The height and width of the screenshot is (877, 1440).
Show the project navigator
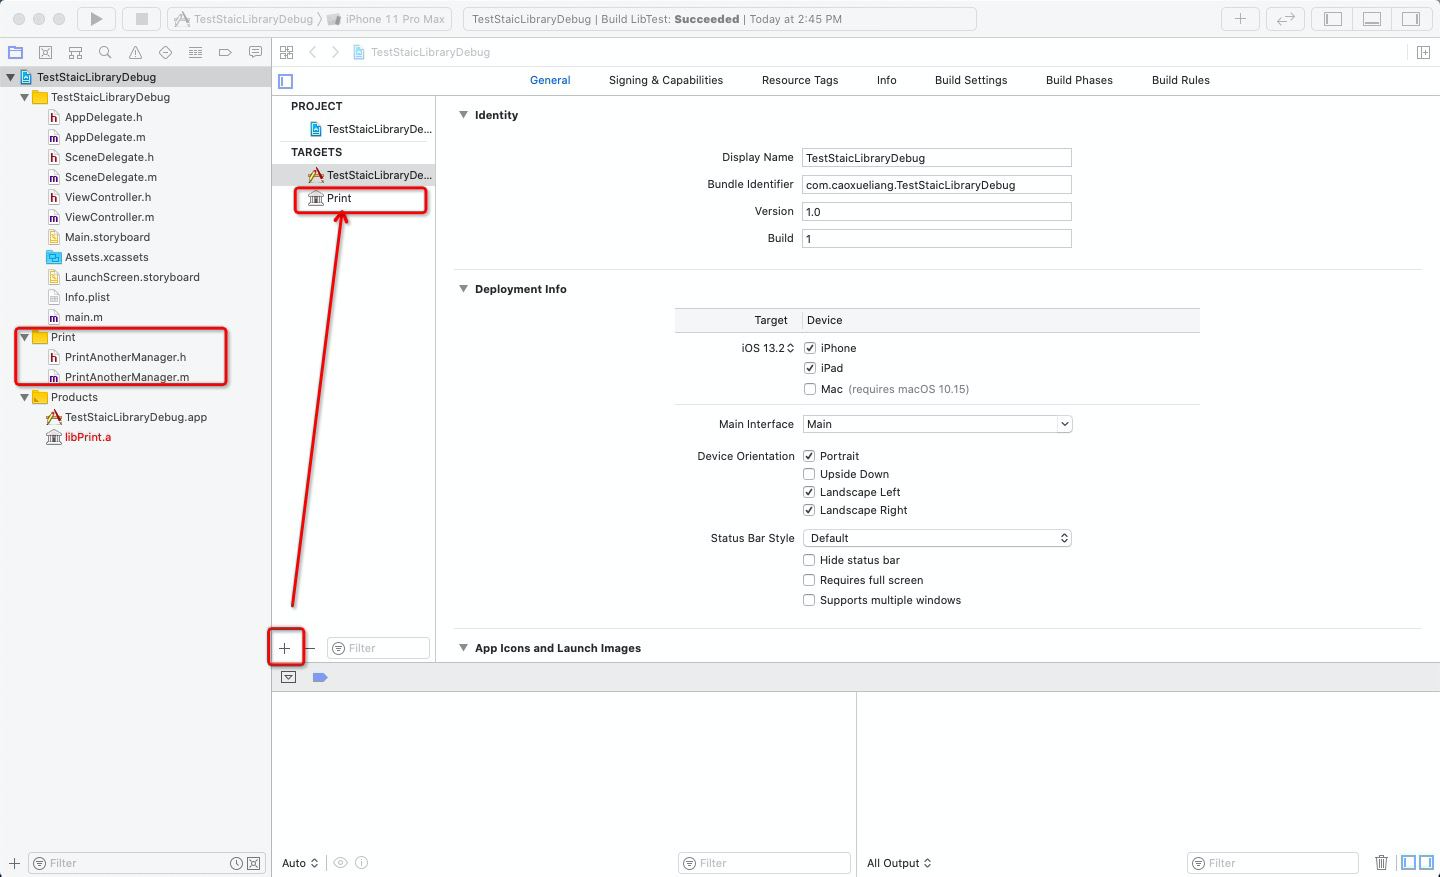(x=15, y=52)
